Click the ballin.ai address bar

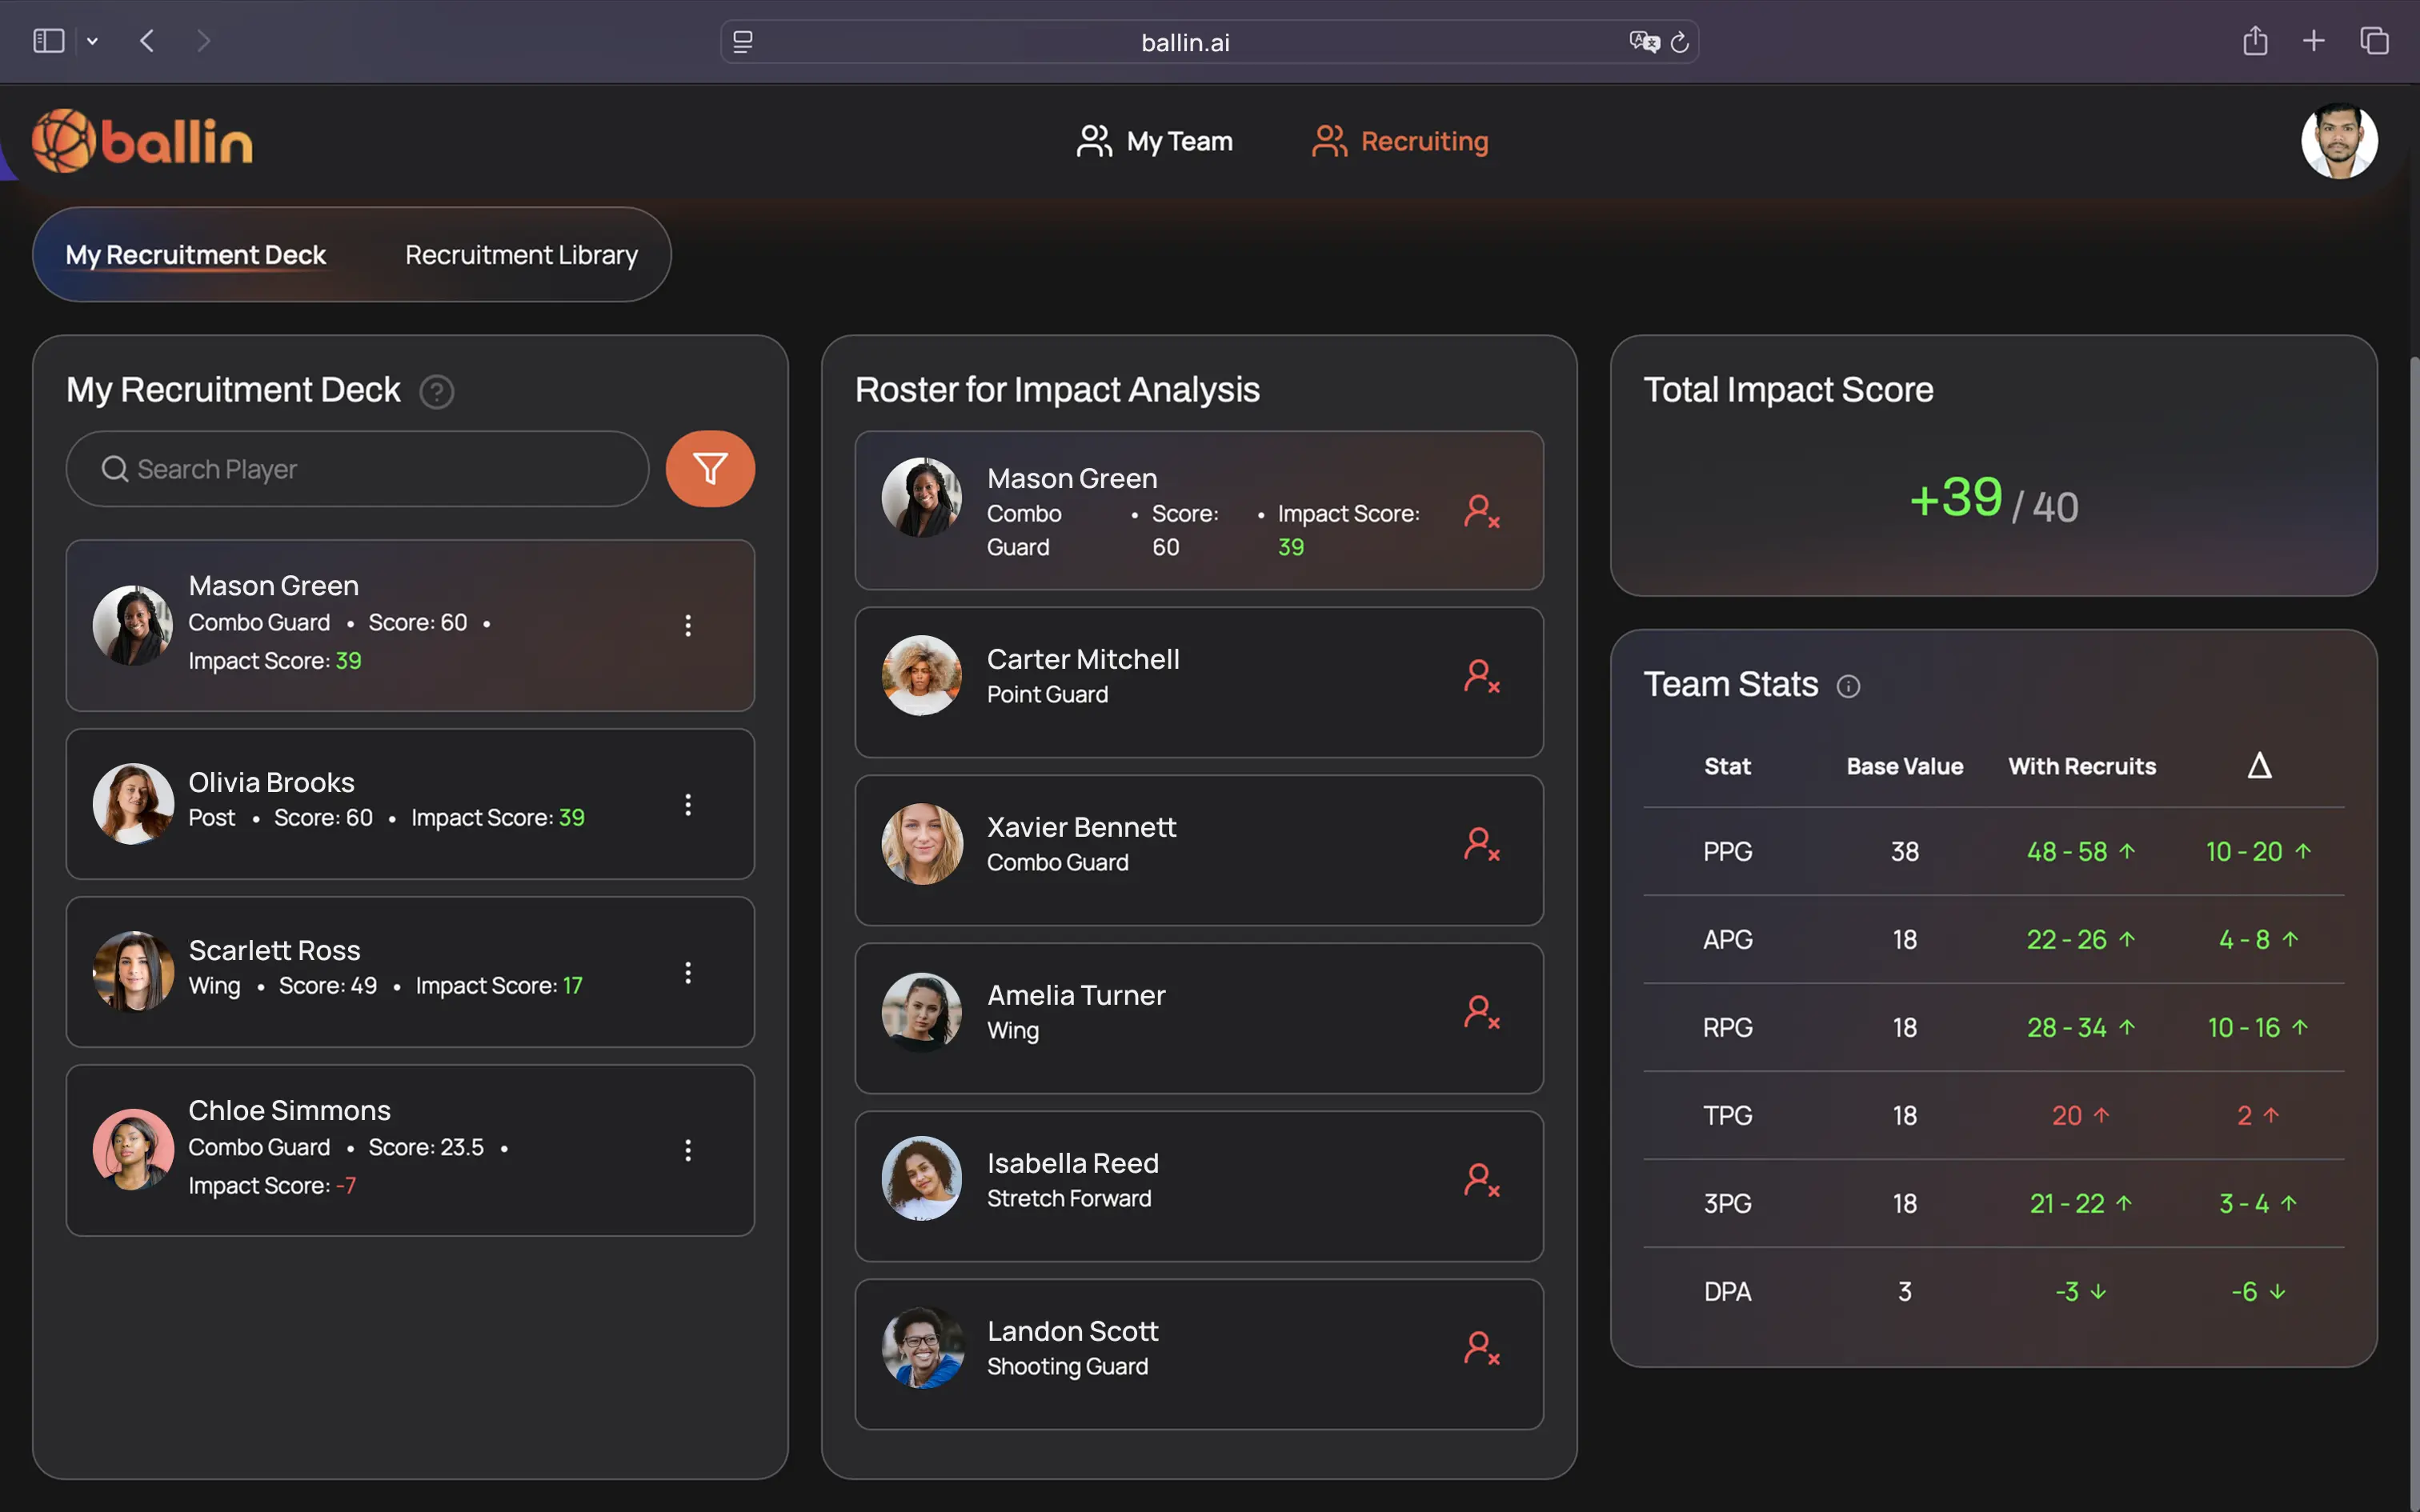tap(1209, 42)
